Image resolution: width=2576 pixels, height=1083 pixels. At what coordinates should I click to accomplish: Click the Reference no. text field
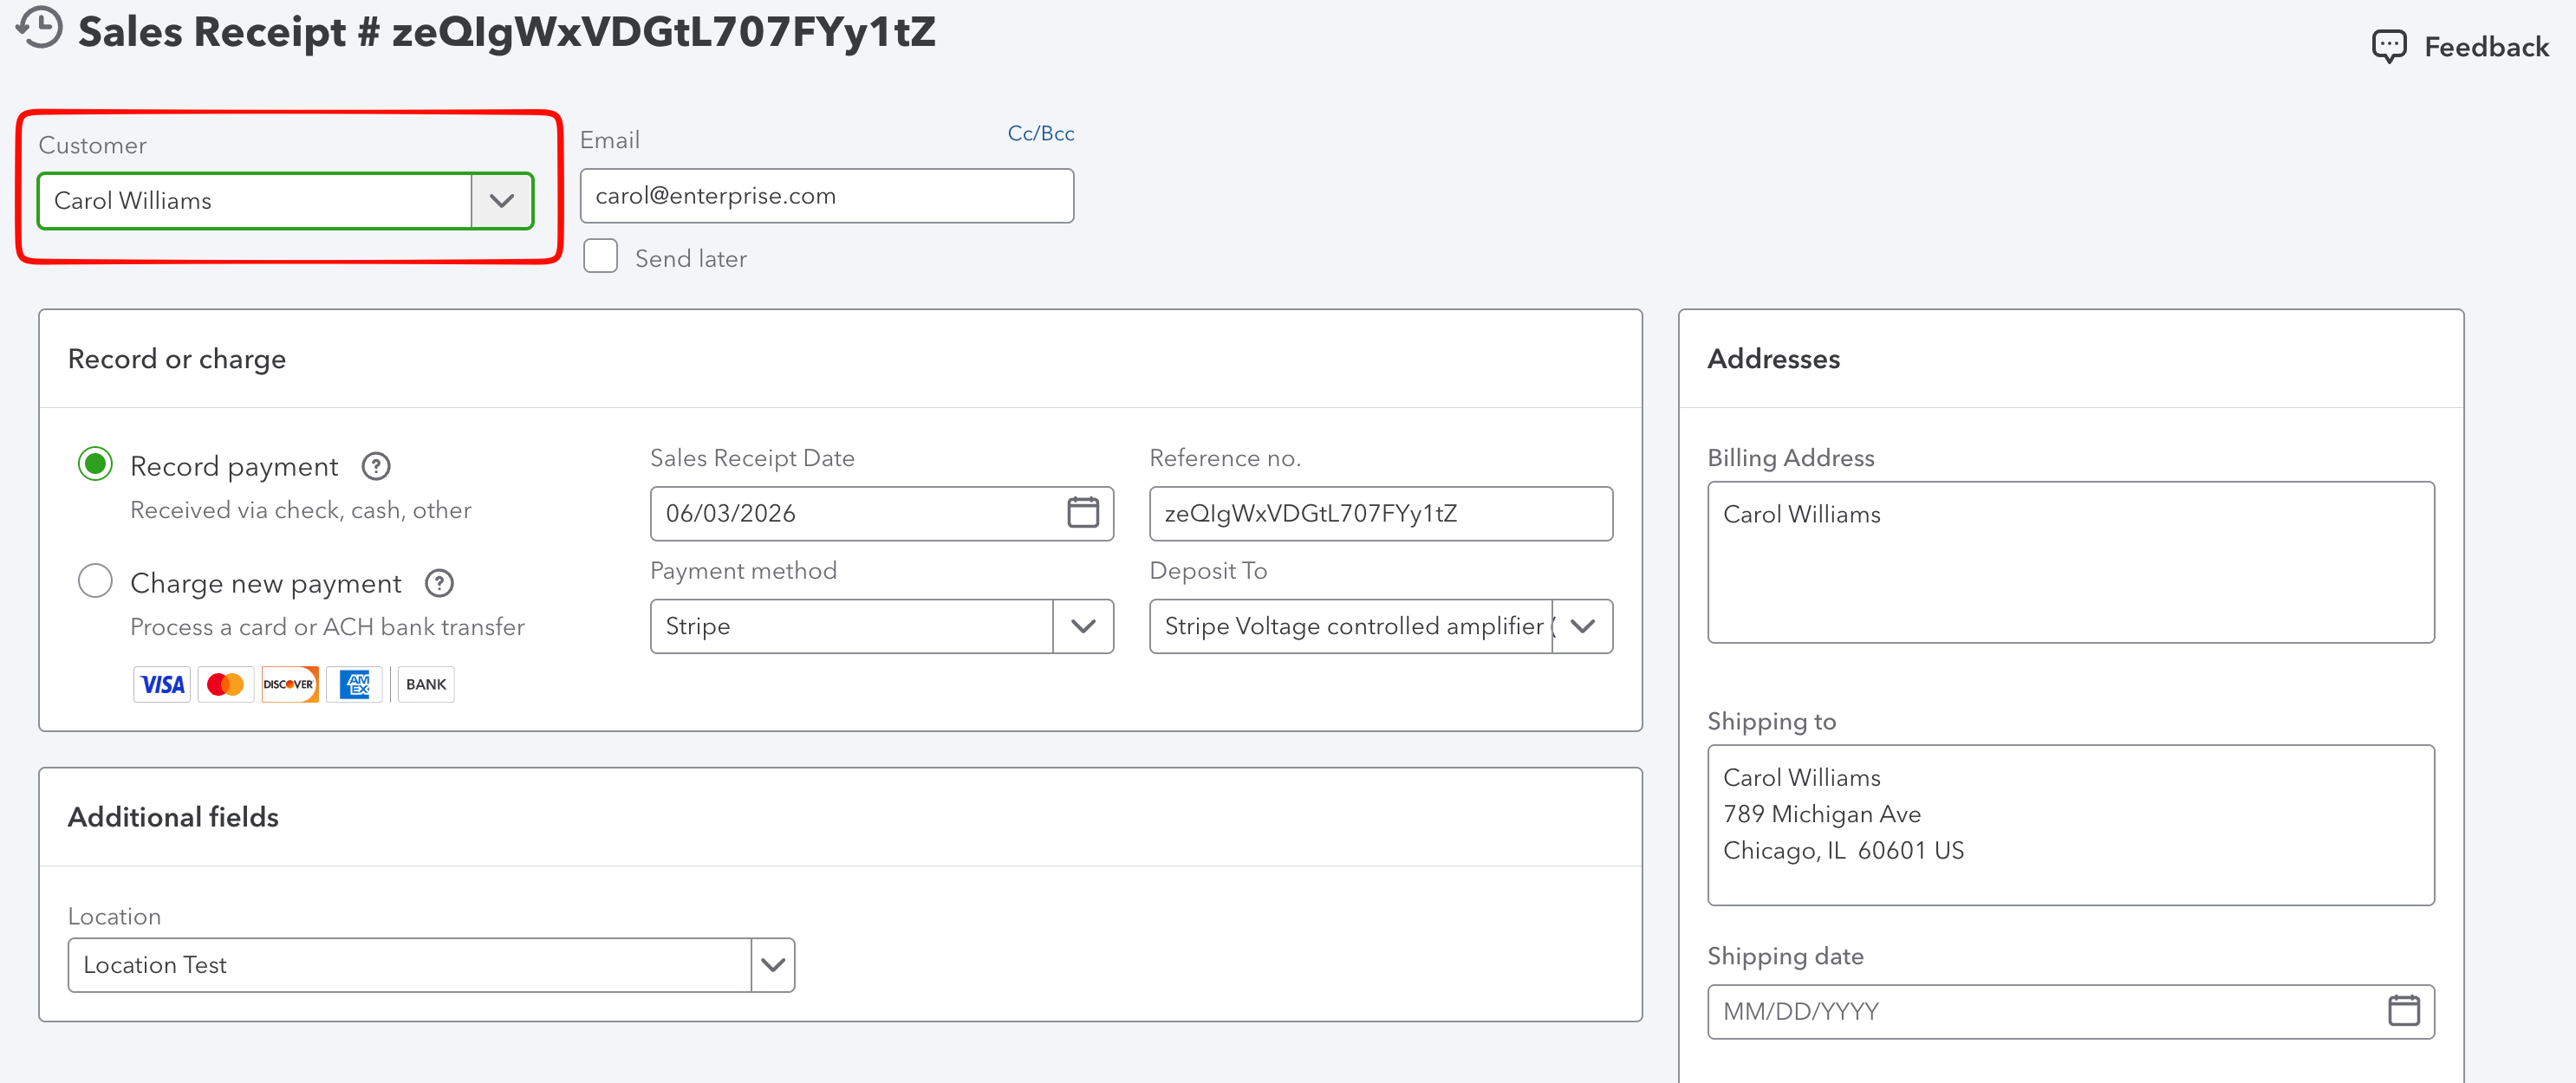pyautogui.click(x=1381, y=514)
